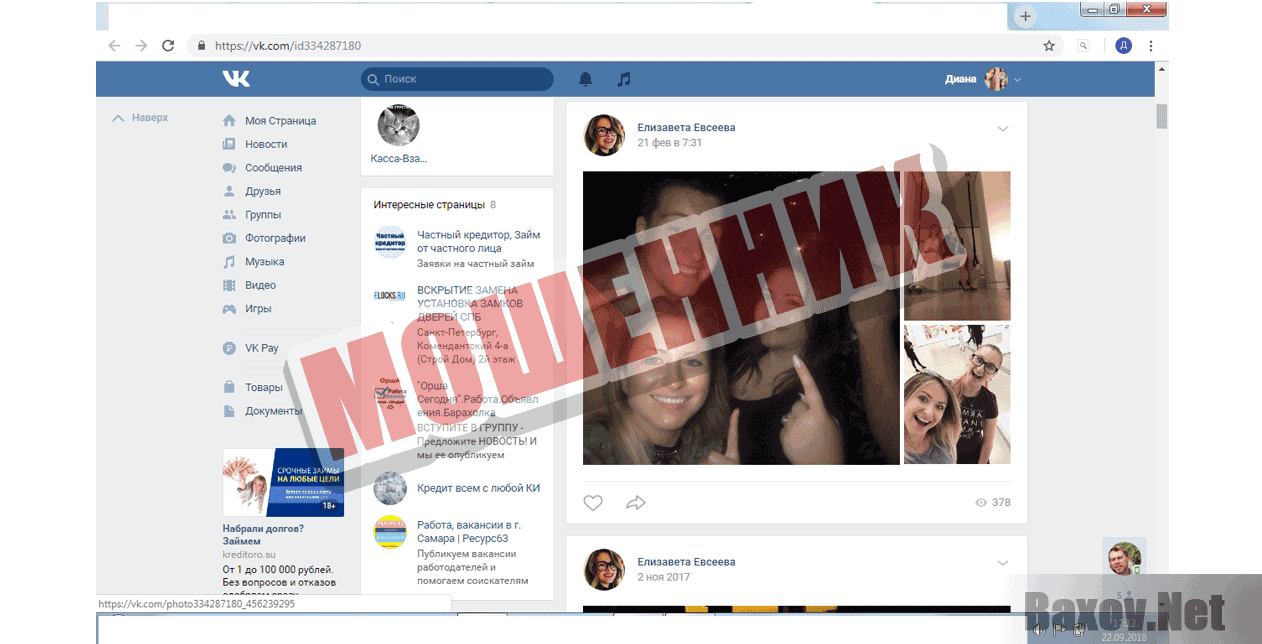Toggle system volume via the taskbar speaker
Image resolution: width=1262 pixels, height=644 pixels.
1037,628
